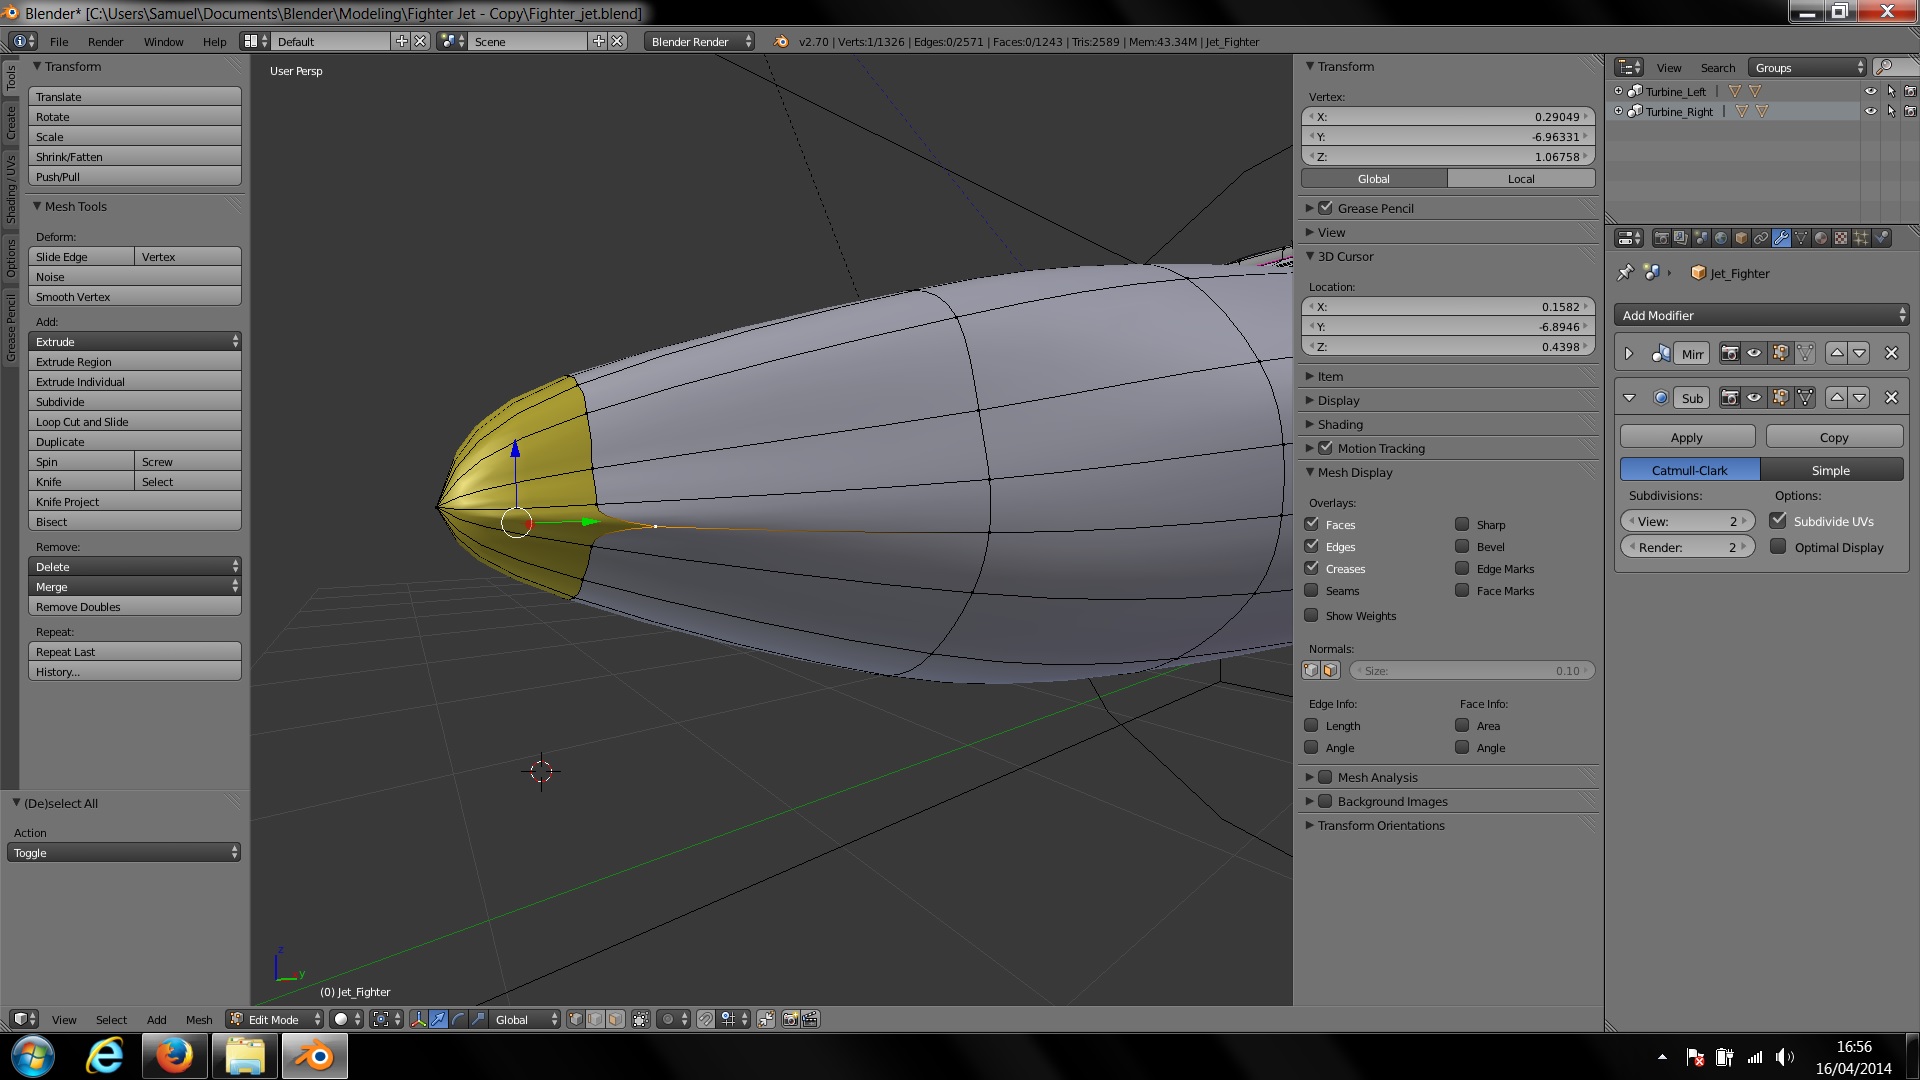
Task: Click the translate manipulator arrow icon
Action: pos(438,1019)
